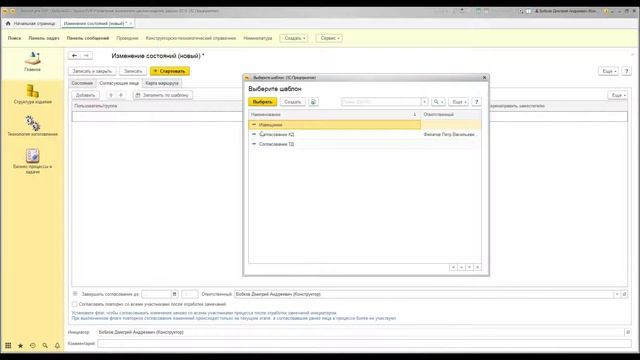Open Номенклатура in top panel
The width and height of the screenshot is (640, 360).
pos(258,38)
